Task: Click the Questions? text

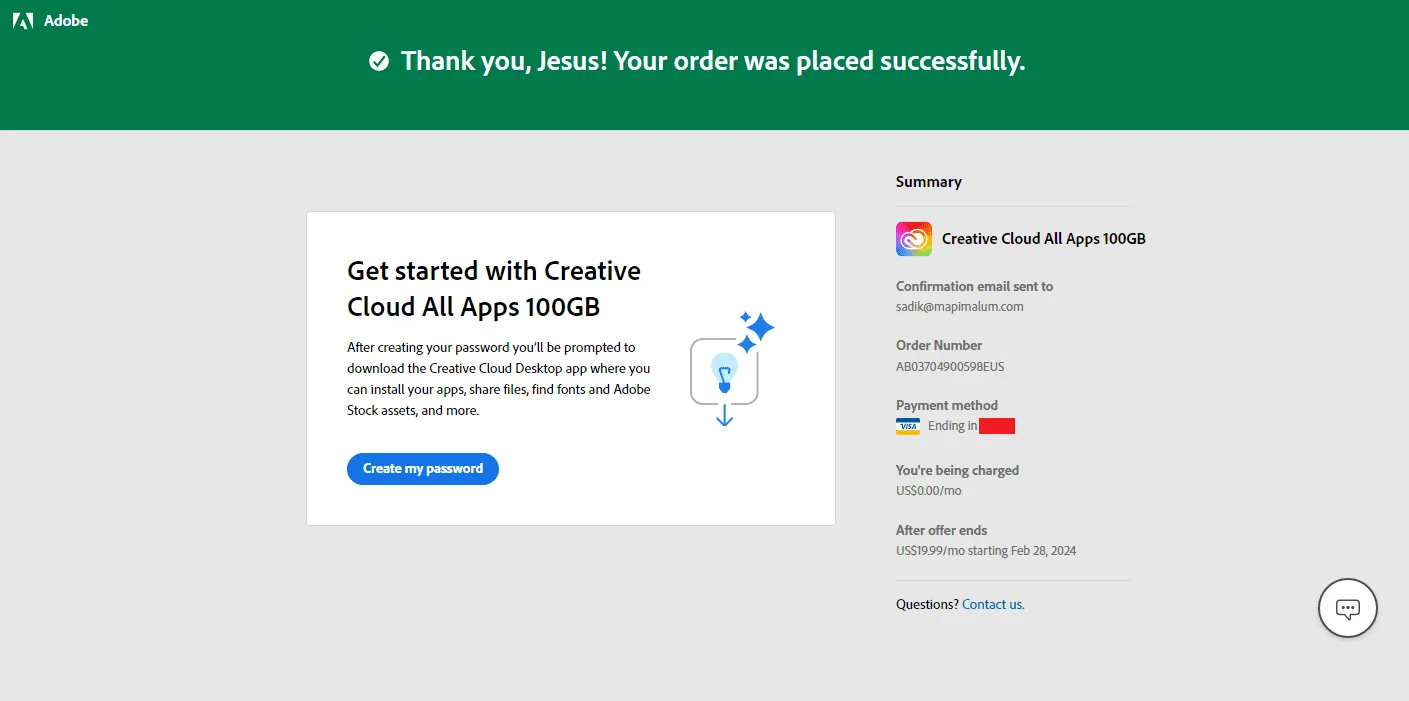Action: click(927, 604)
